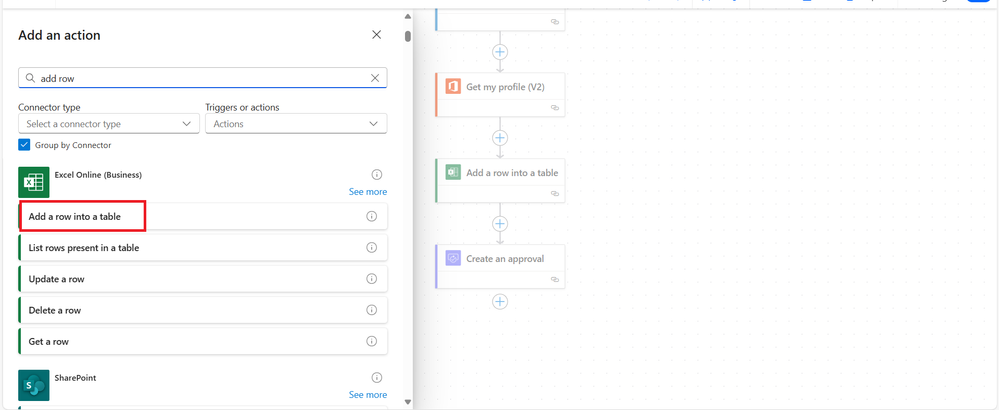999x410 pixels.
Task: Show info for Delete a row
Action: click(371, 310)
